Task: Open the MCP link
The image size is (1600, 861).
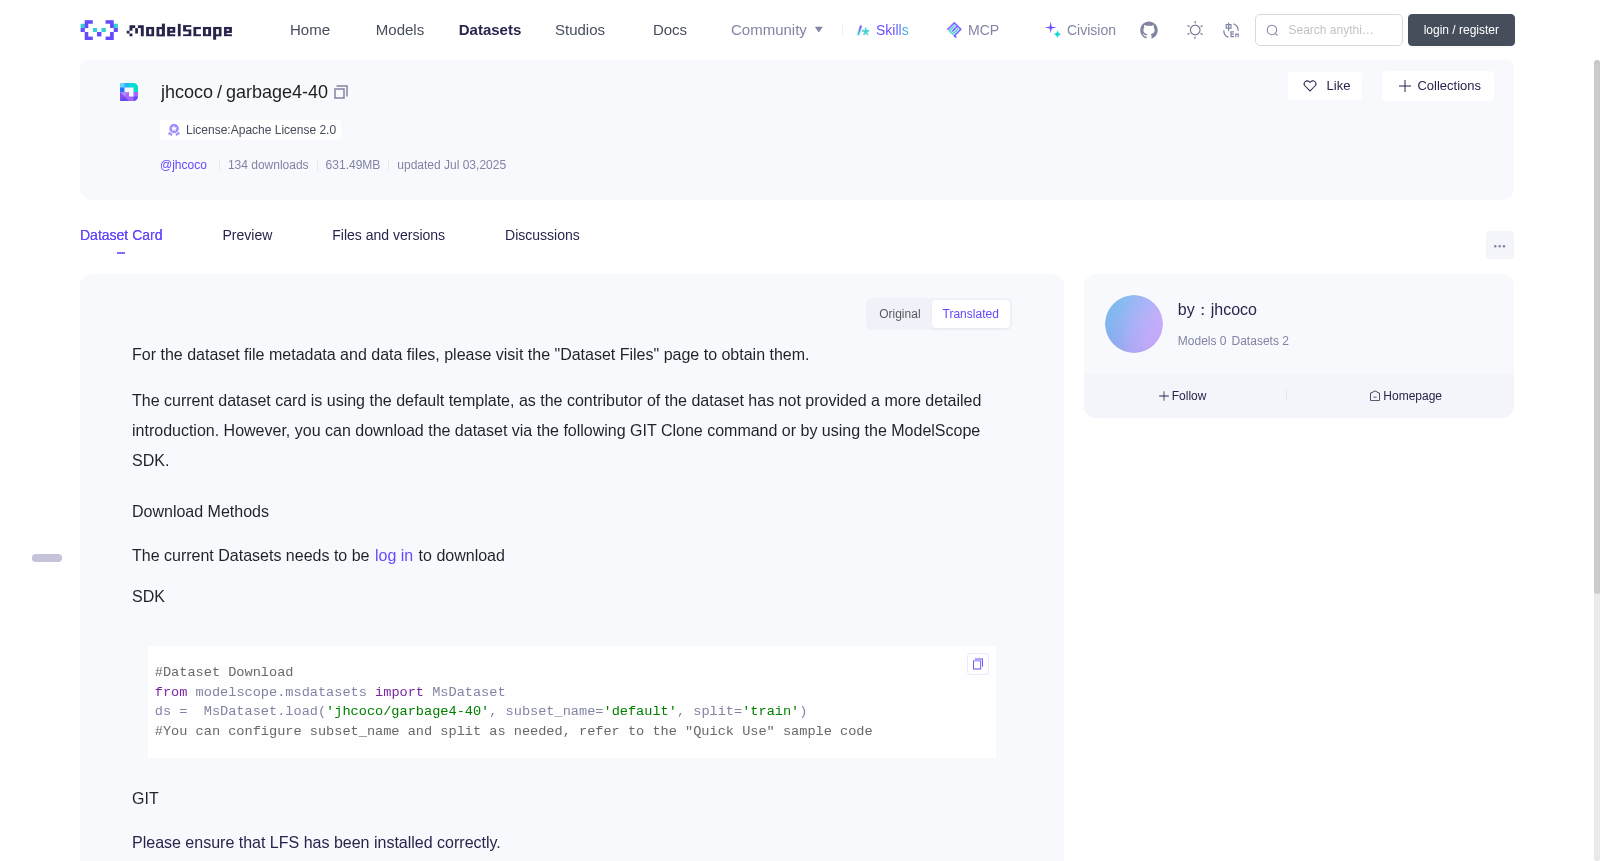Action: point(973,30)
